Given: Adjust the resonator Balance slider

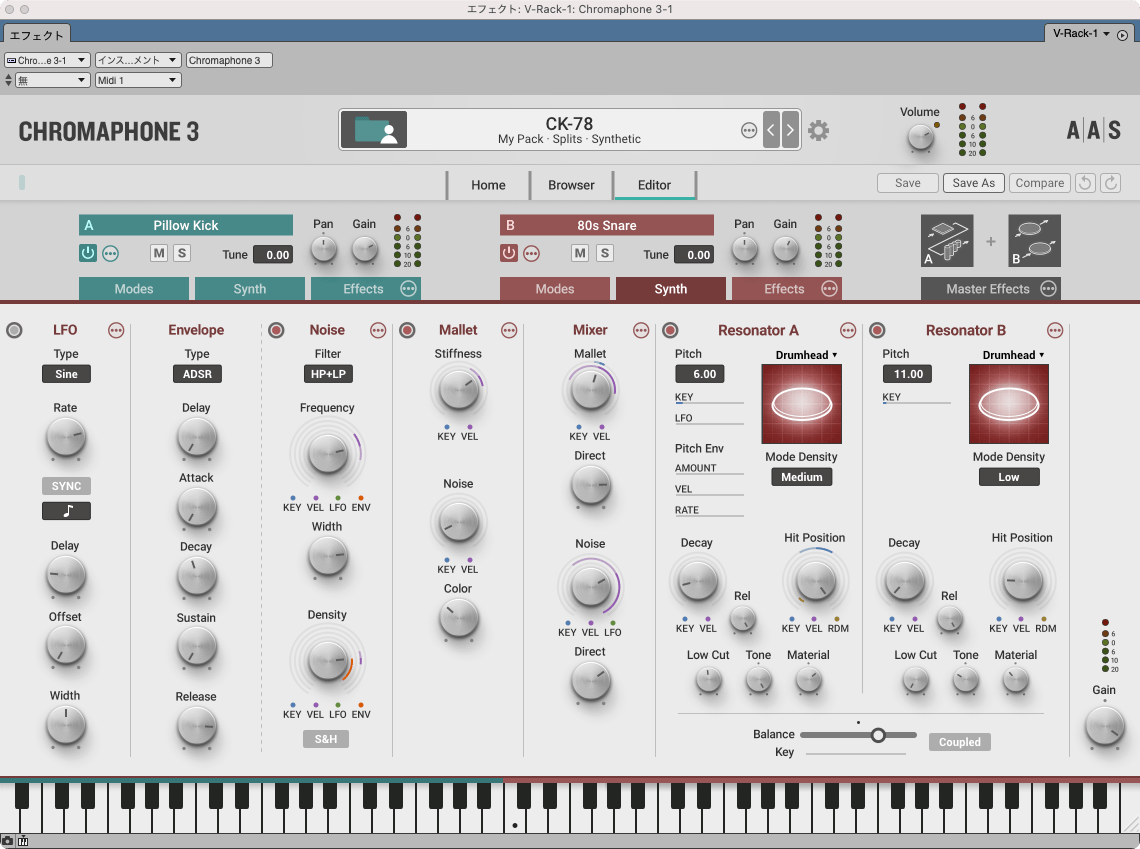Looking at the screenshot, I should point(877,735).
